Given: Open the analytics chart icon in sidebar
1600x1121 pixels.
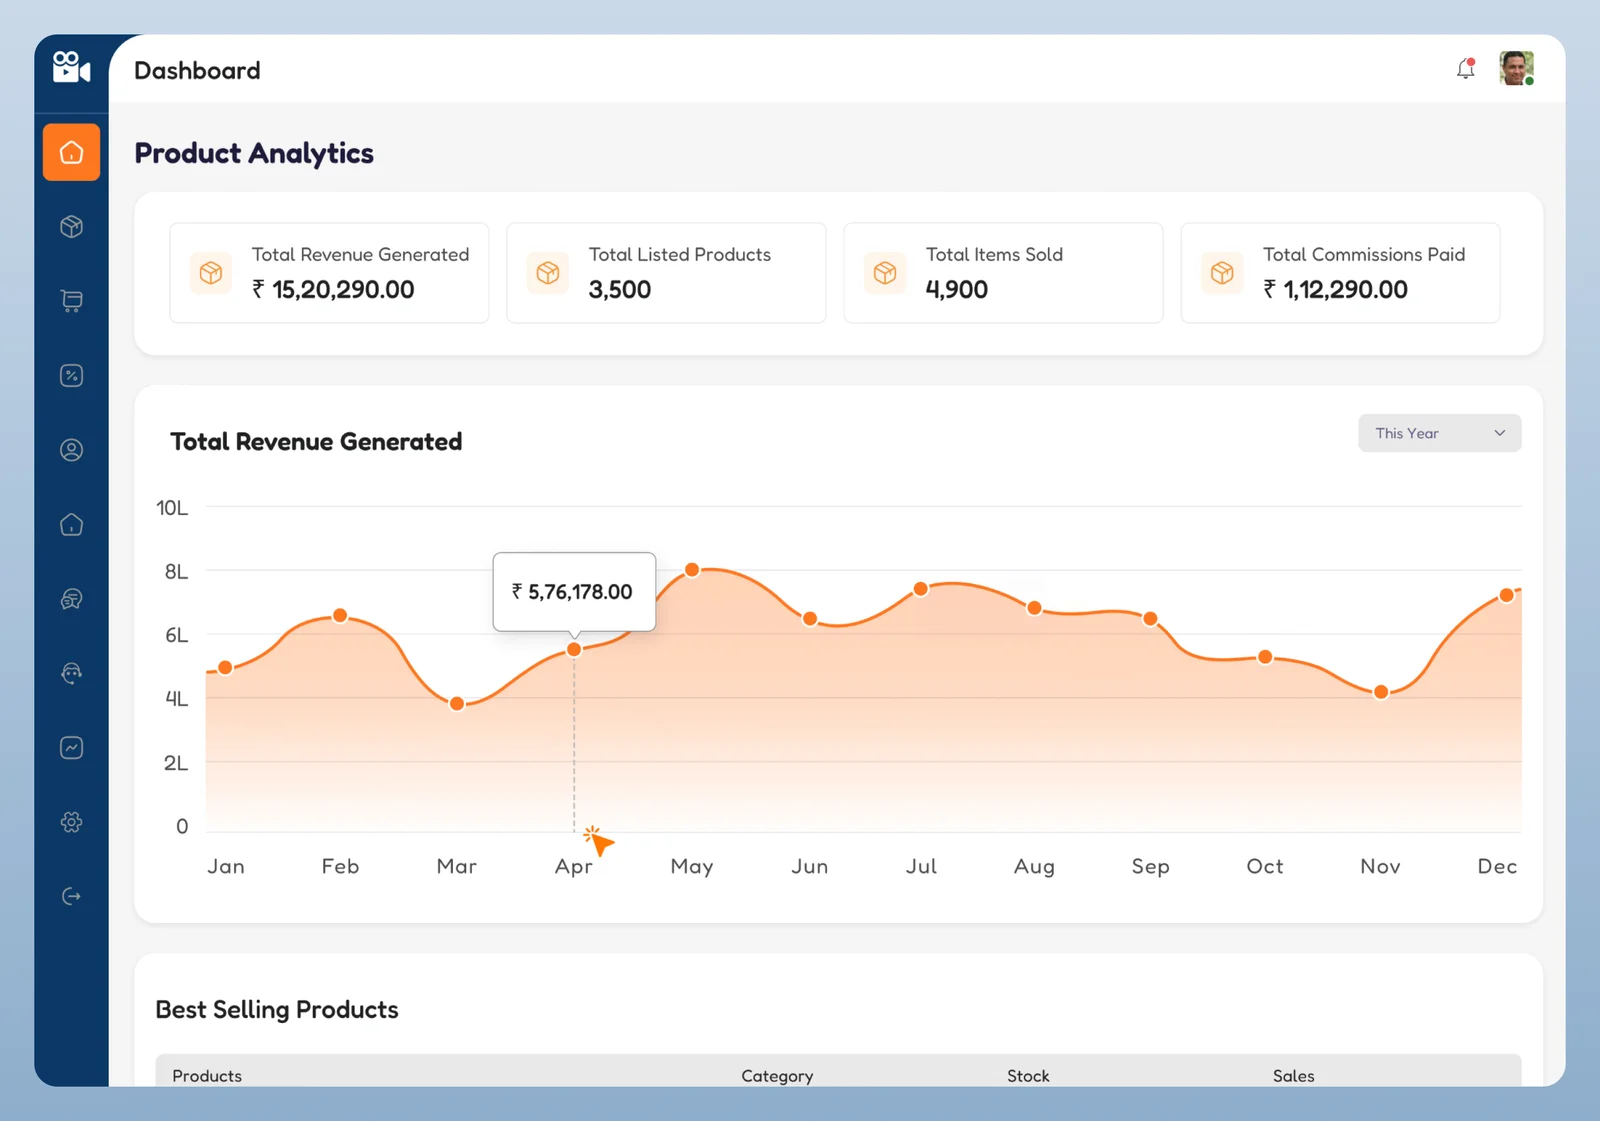Looking at the screenshot, I should point(71,748).
